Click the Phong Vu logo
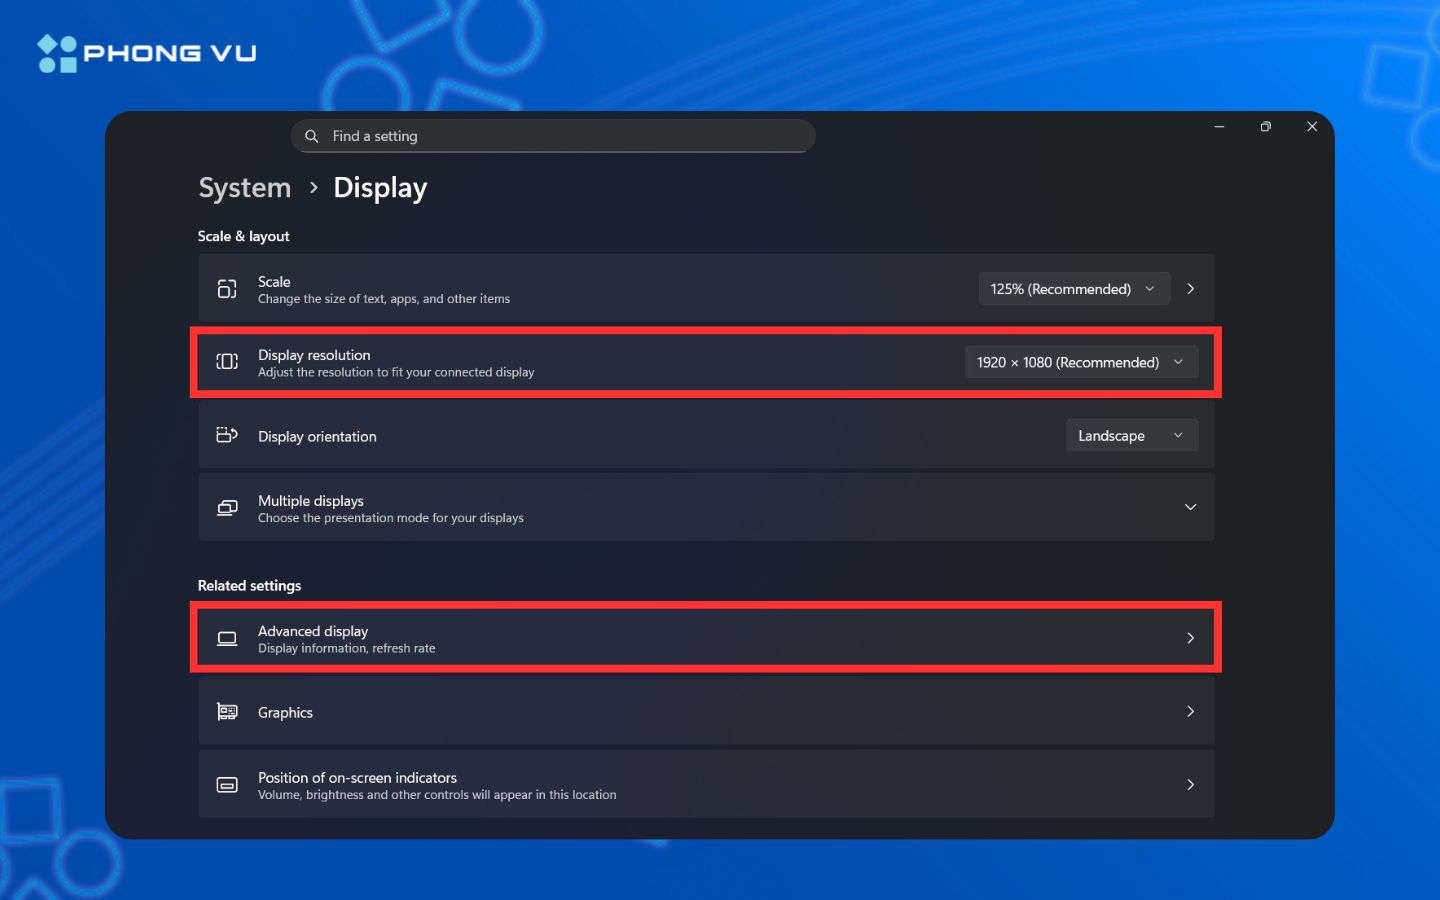 pyautogui.click(x=146, y=52)
